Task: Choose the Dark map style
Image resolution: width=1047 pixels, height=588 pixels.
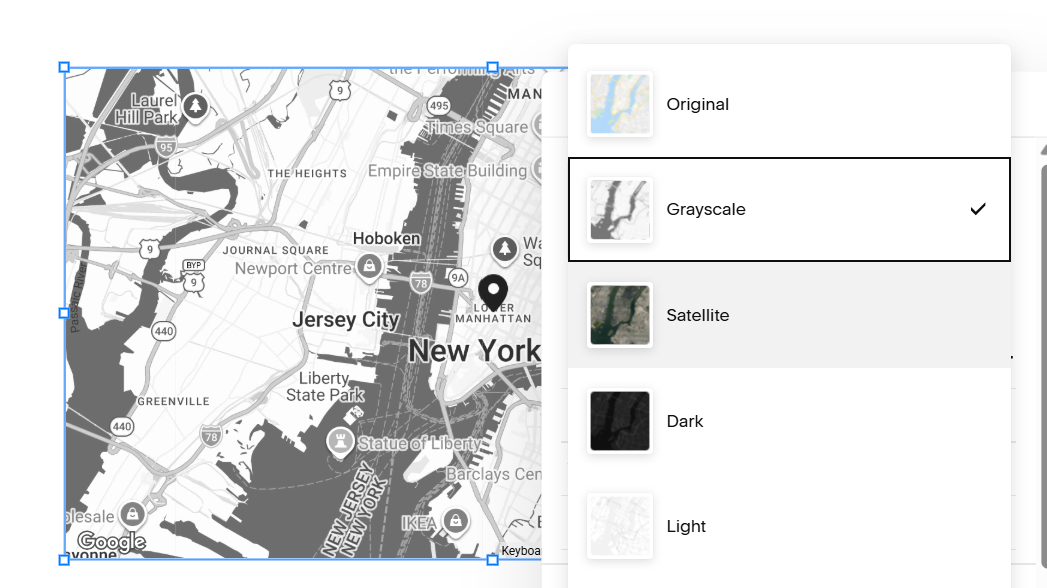Action: 789,421
